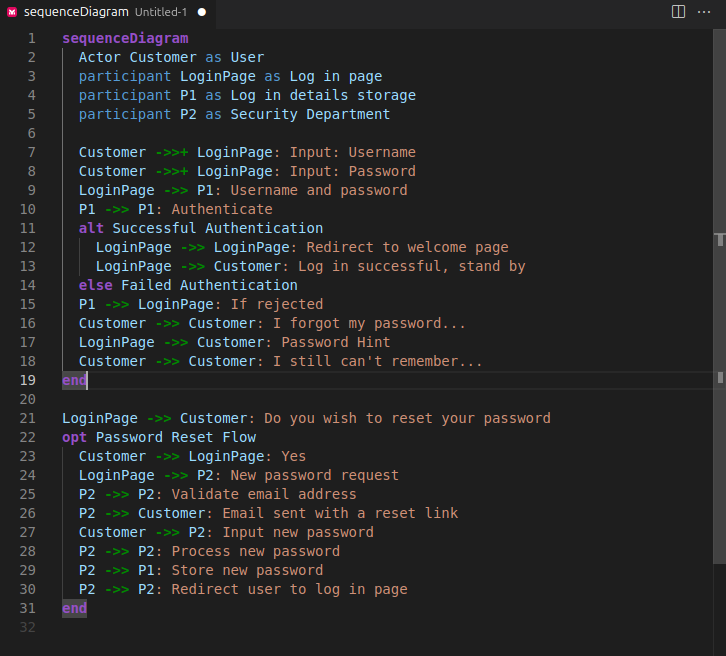
Task: Click line number 1 in the gutter
Action: tap(31, 38)
